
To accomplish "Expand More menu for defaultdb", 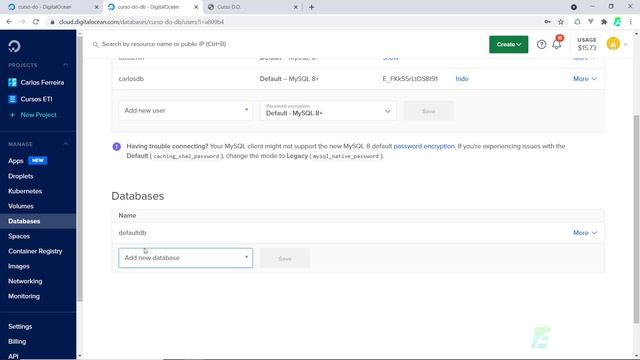I will coord(584,233).
